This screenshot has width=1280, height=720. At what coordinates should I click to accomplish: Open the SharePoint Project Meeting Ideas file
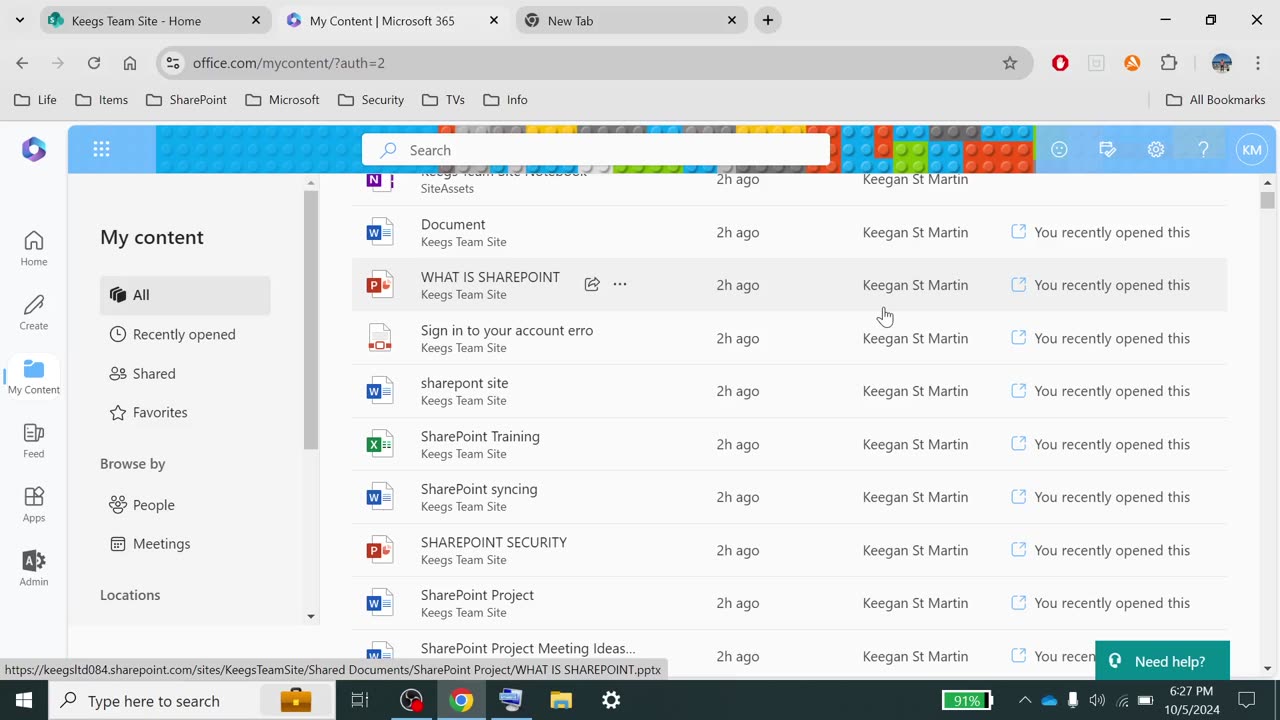(528, 648)
